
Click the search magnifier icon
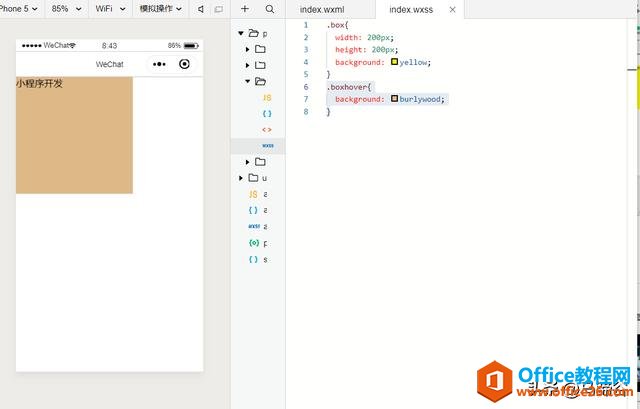269,9
